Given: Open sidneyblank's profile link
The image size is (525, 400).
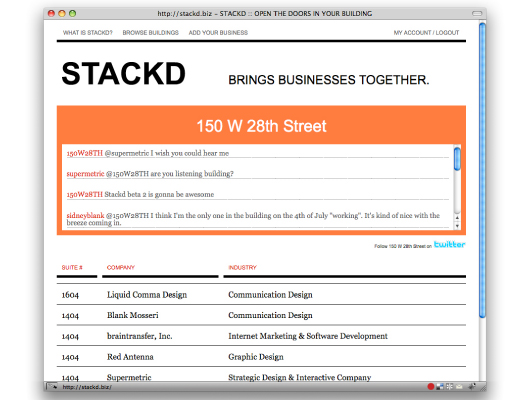Looking at the screenshot, I should (85, 215).
